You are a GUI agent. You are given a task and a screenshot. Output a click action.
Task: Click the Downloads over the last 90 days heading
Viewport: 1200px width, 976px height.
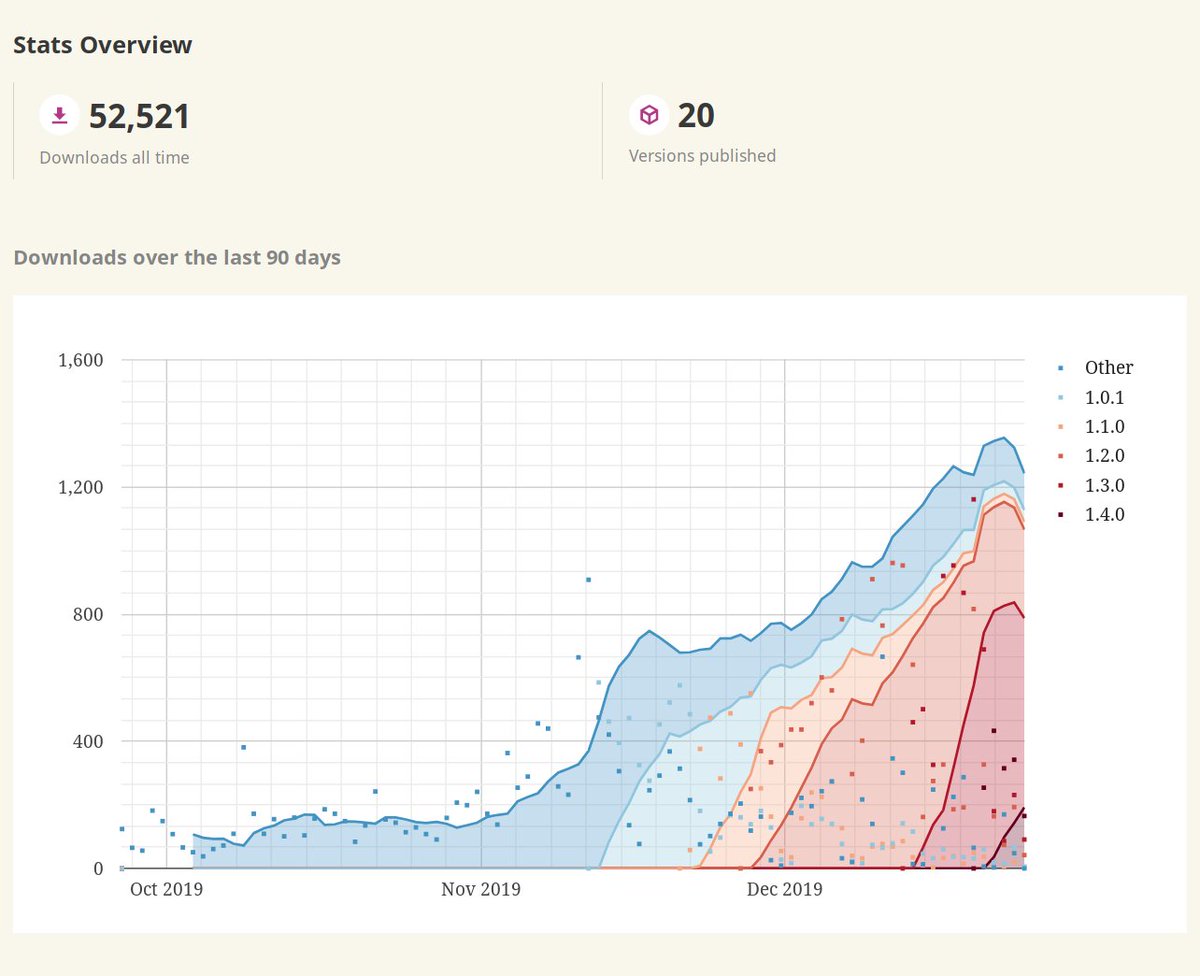coord(176,257)
